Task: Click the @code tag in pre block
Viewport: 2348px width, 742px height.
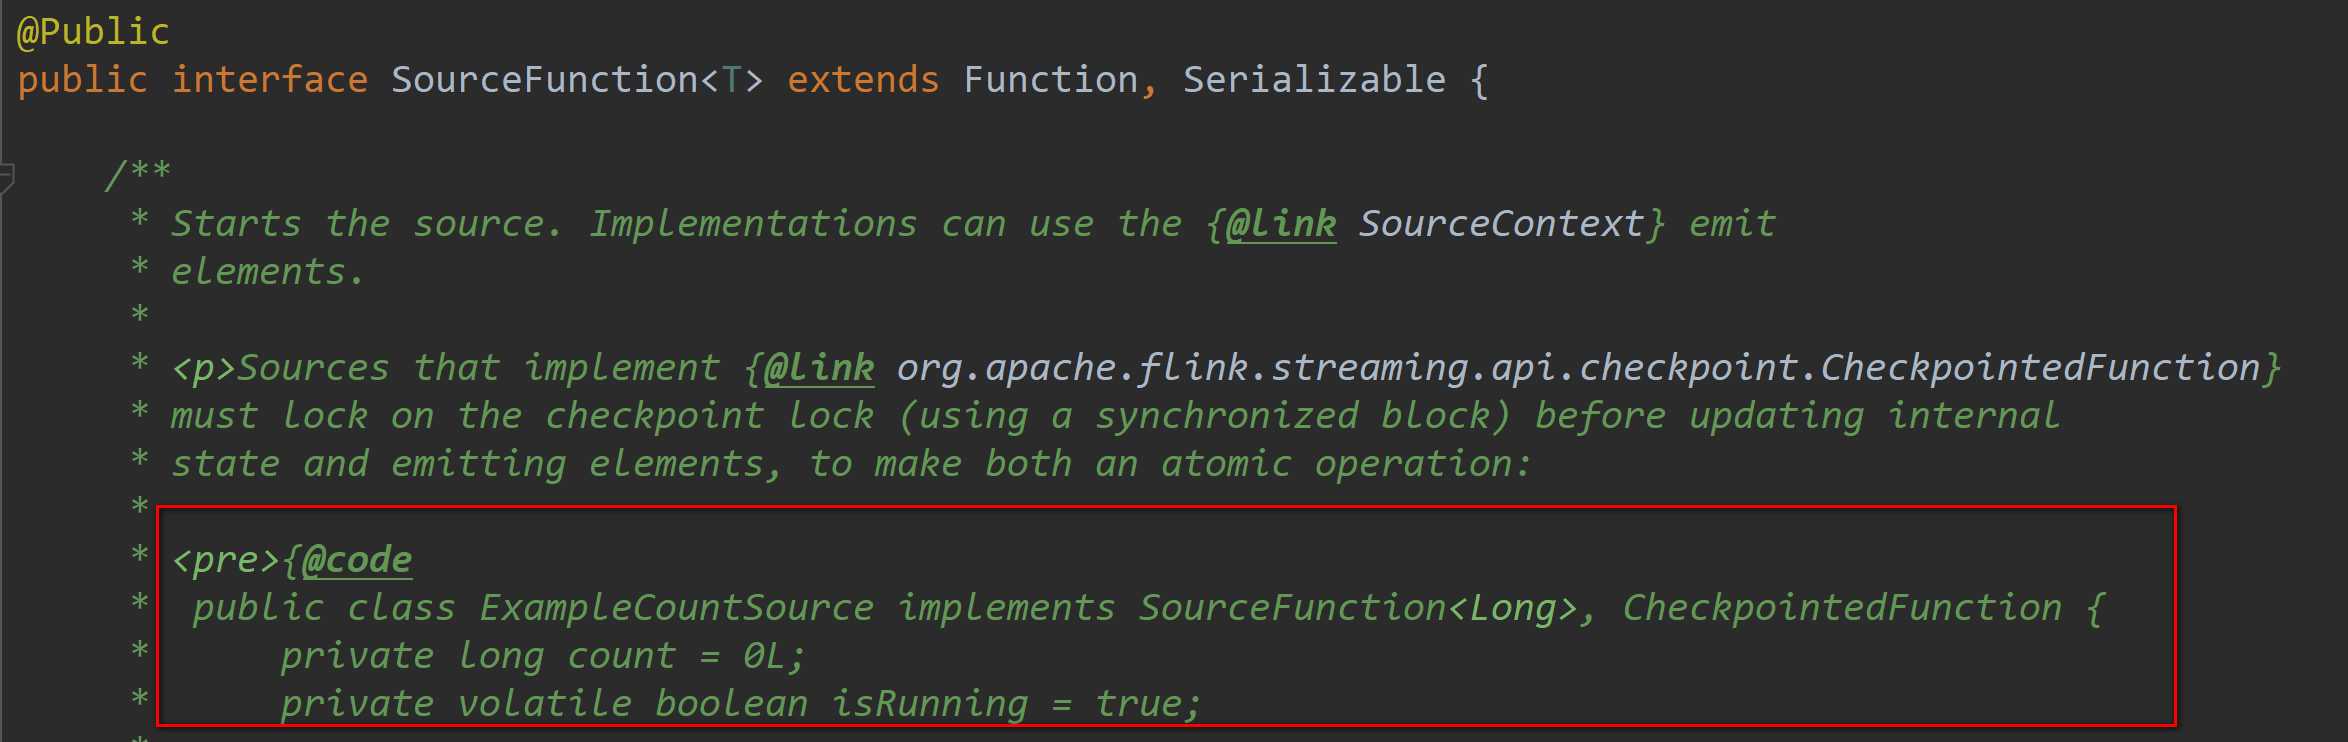Action: 357,560
